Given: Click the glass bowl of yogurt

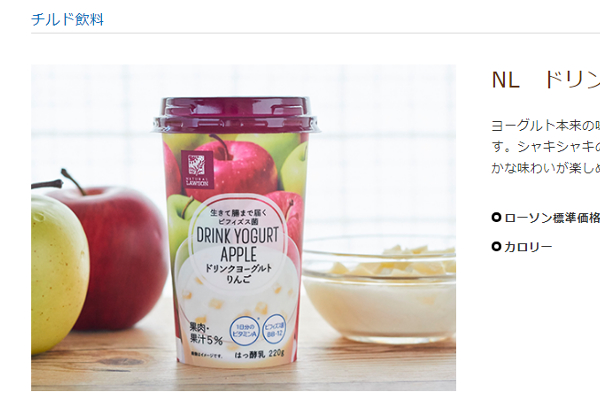Looking at the screenshot, I should (x=379, y=289).
